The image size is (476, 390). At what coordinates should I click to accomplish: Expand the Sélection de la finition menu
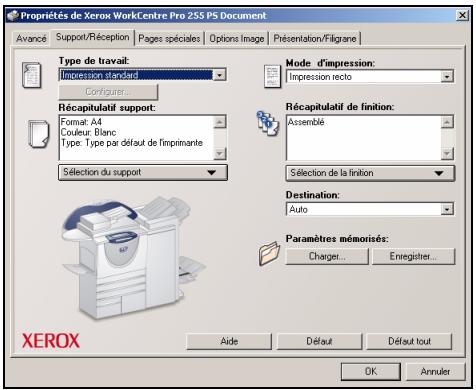[x=370, y=173]
